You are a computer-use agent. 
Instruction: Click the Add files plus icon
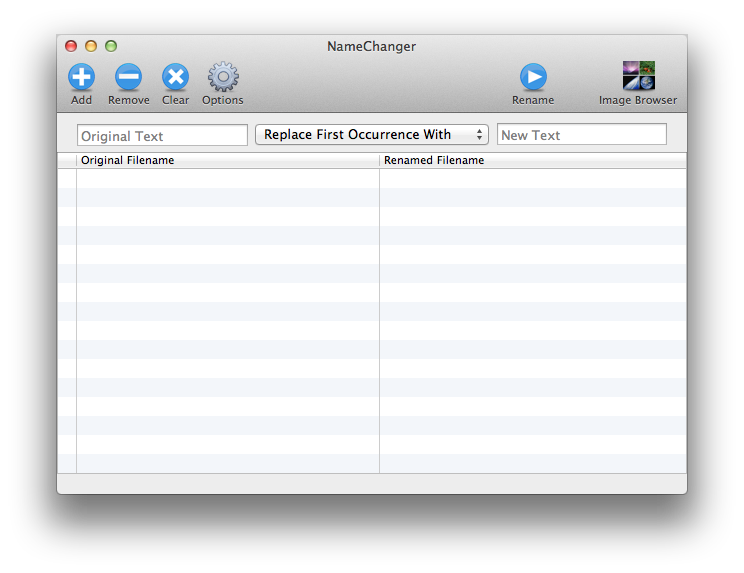81,77
